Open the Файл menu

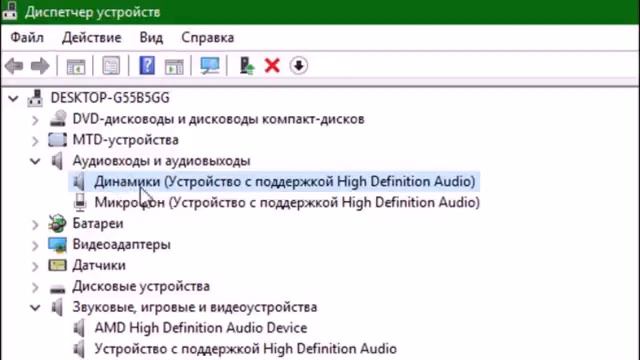point(27,38)
